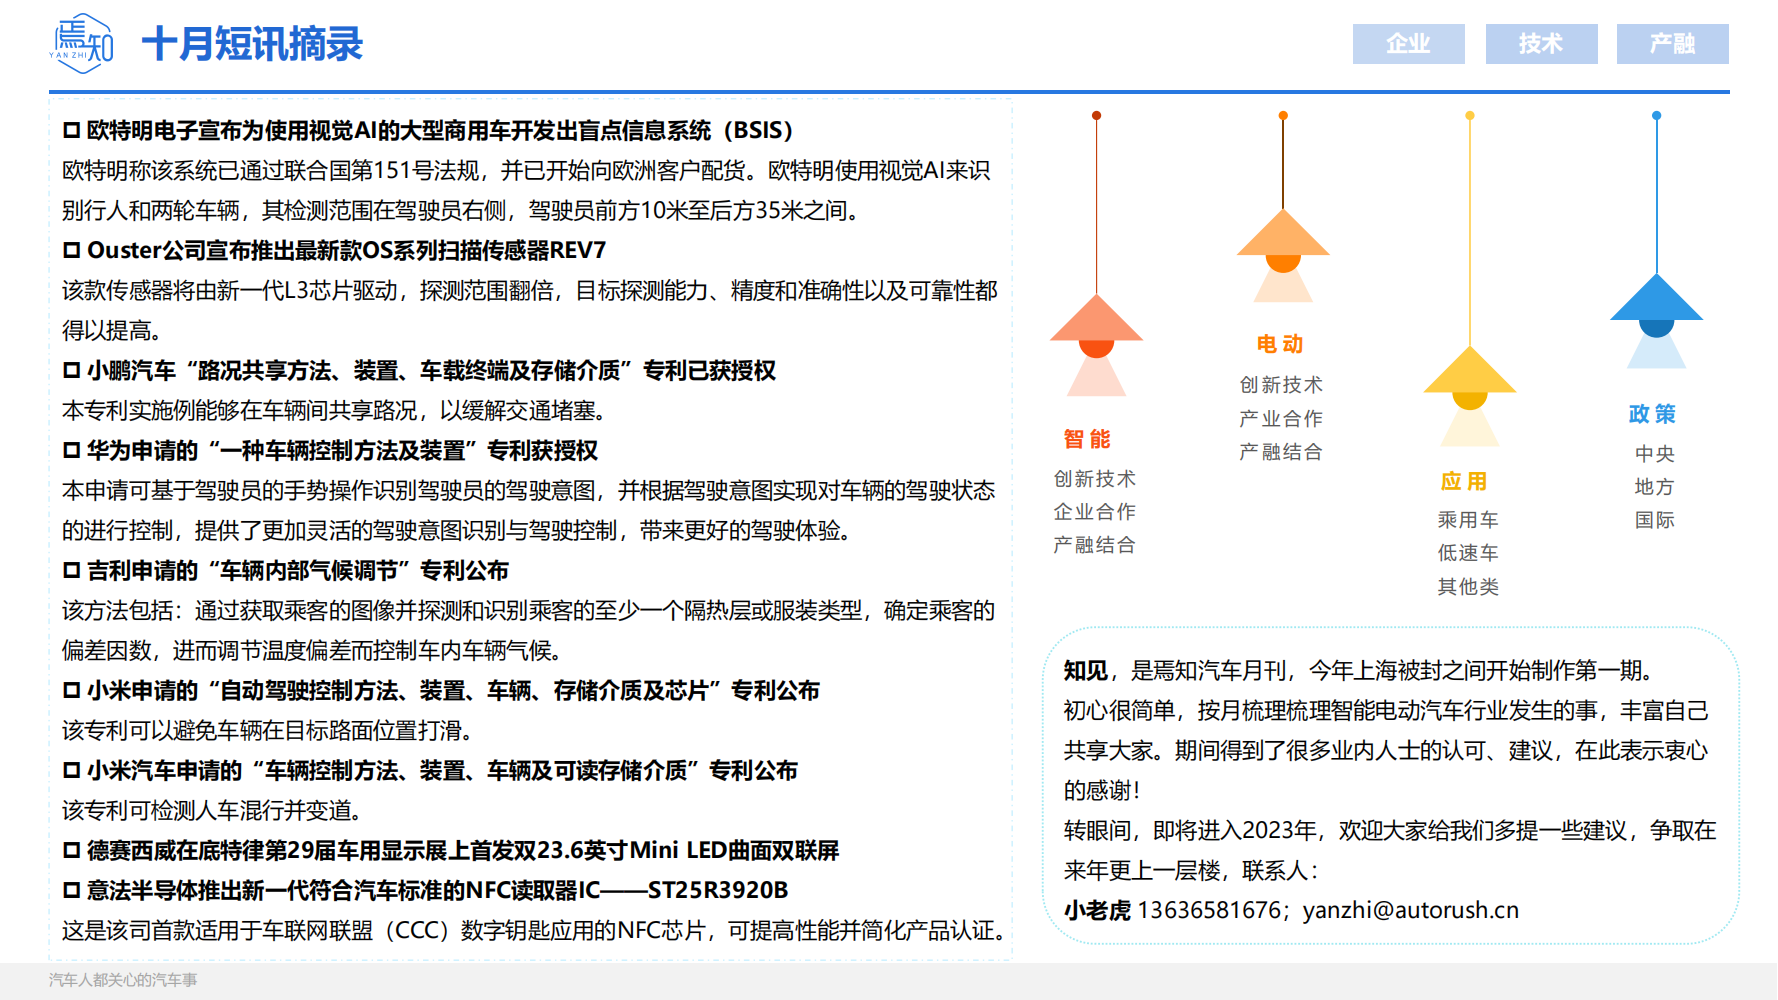Open the 企业 tab
Screen dimensions: 1778x1000
(x=1408, y=44)
